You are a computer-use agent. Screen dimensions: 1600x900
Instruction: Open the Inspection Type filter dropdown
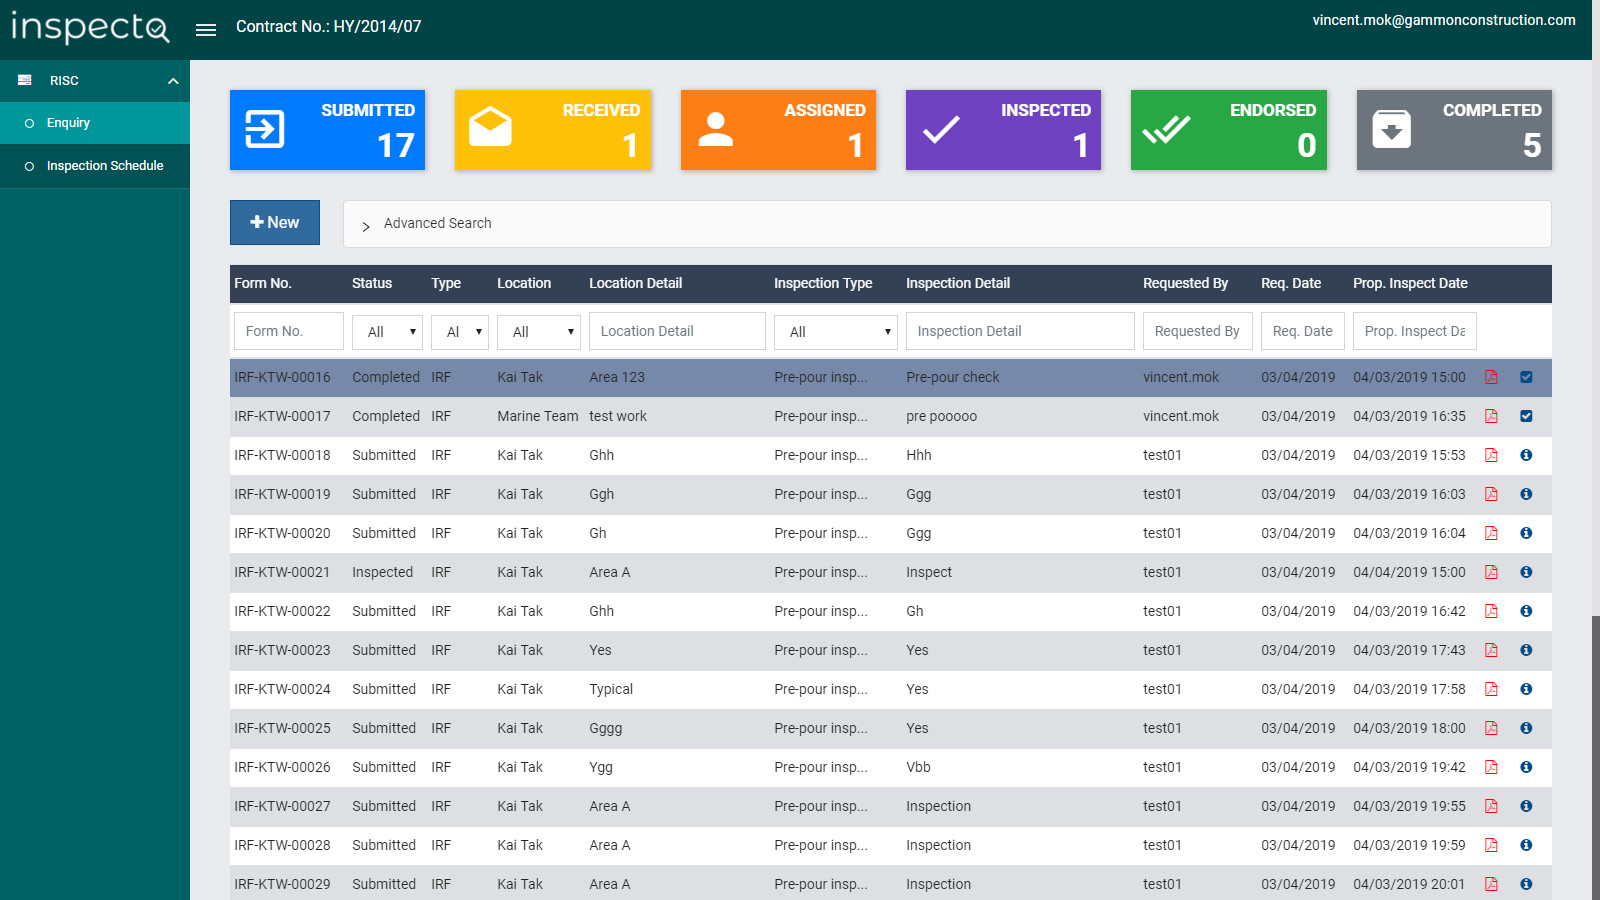point(835,332)
